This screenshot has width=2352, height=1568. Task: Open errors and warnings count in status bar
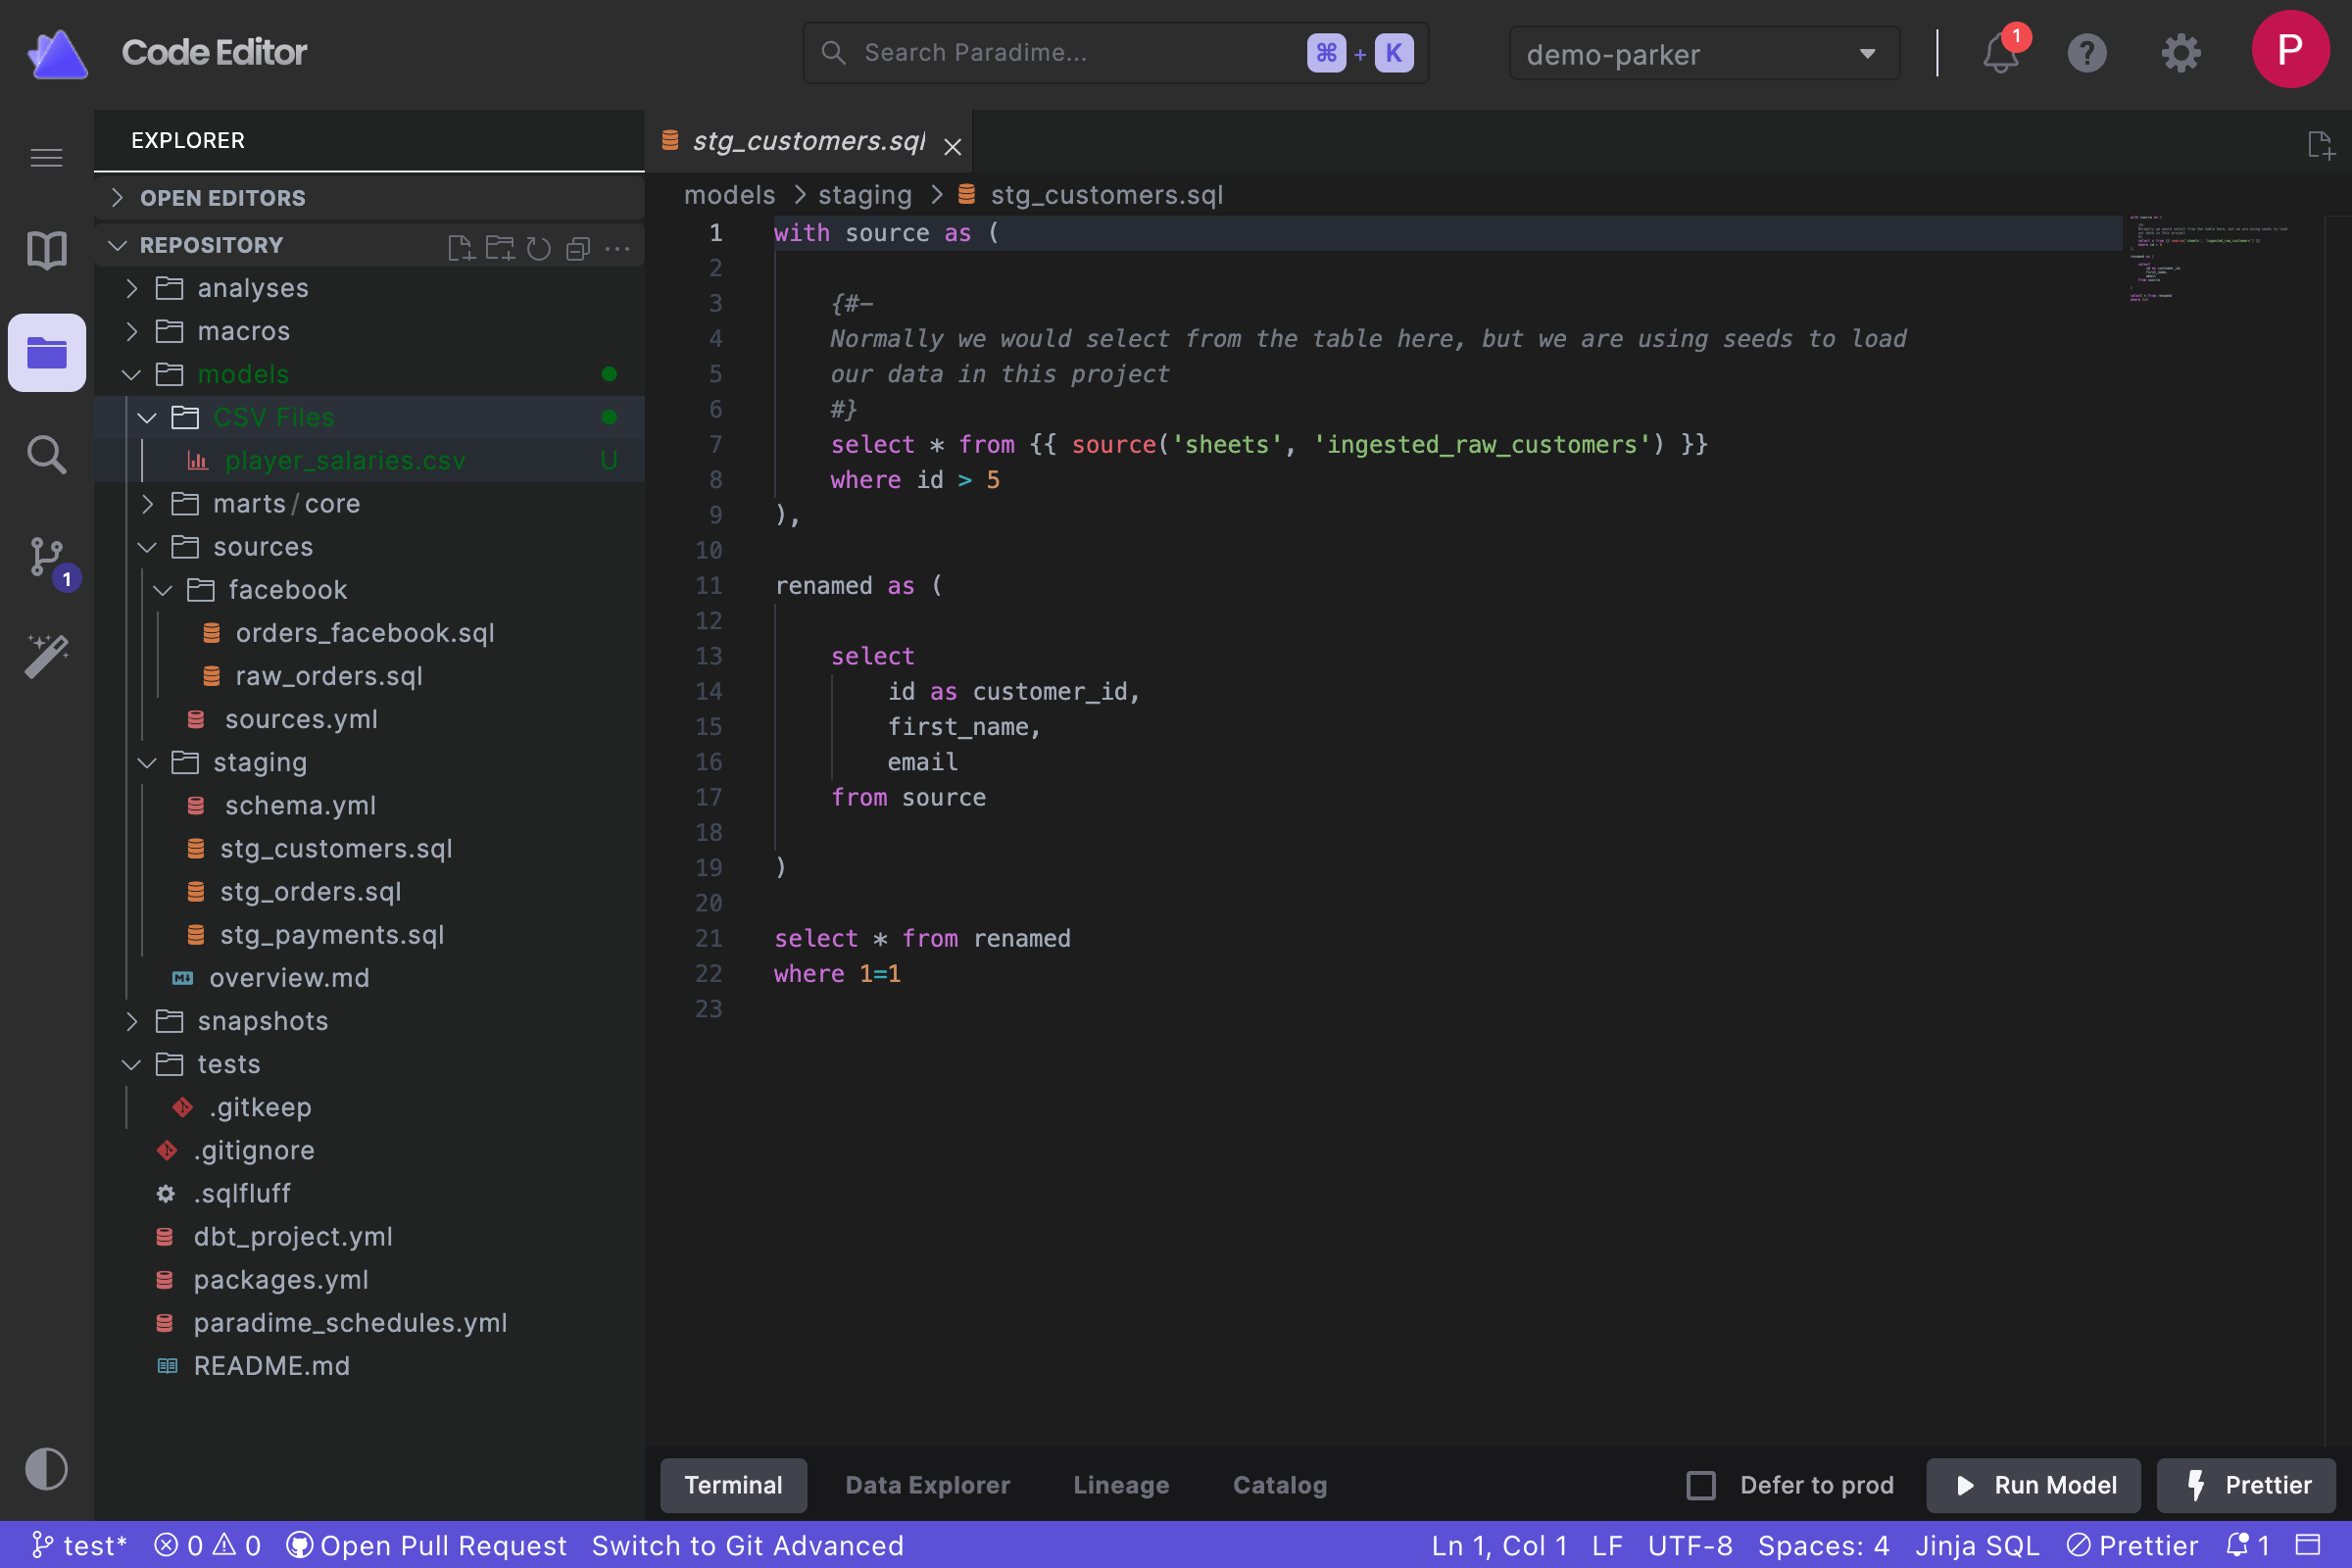[208, 1545]
